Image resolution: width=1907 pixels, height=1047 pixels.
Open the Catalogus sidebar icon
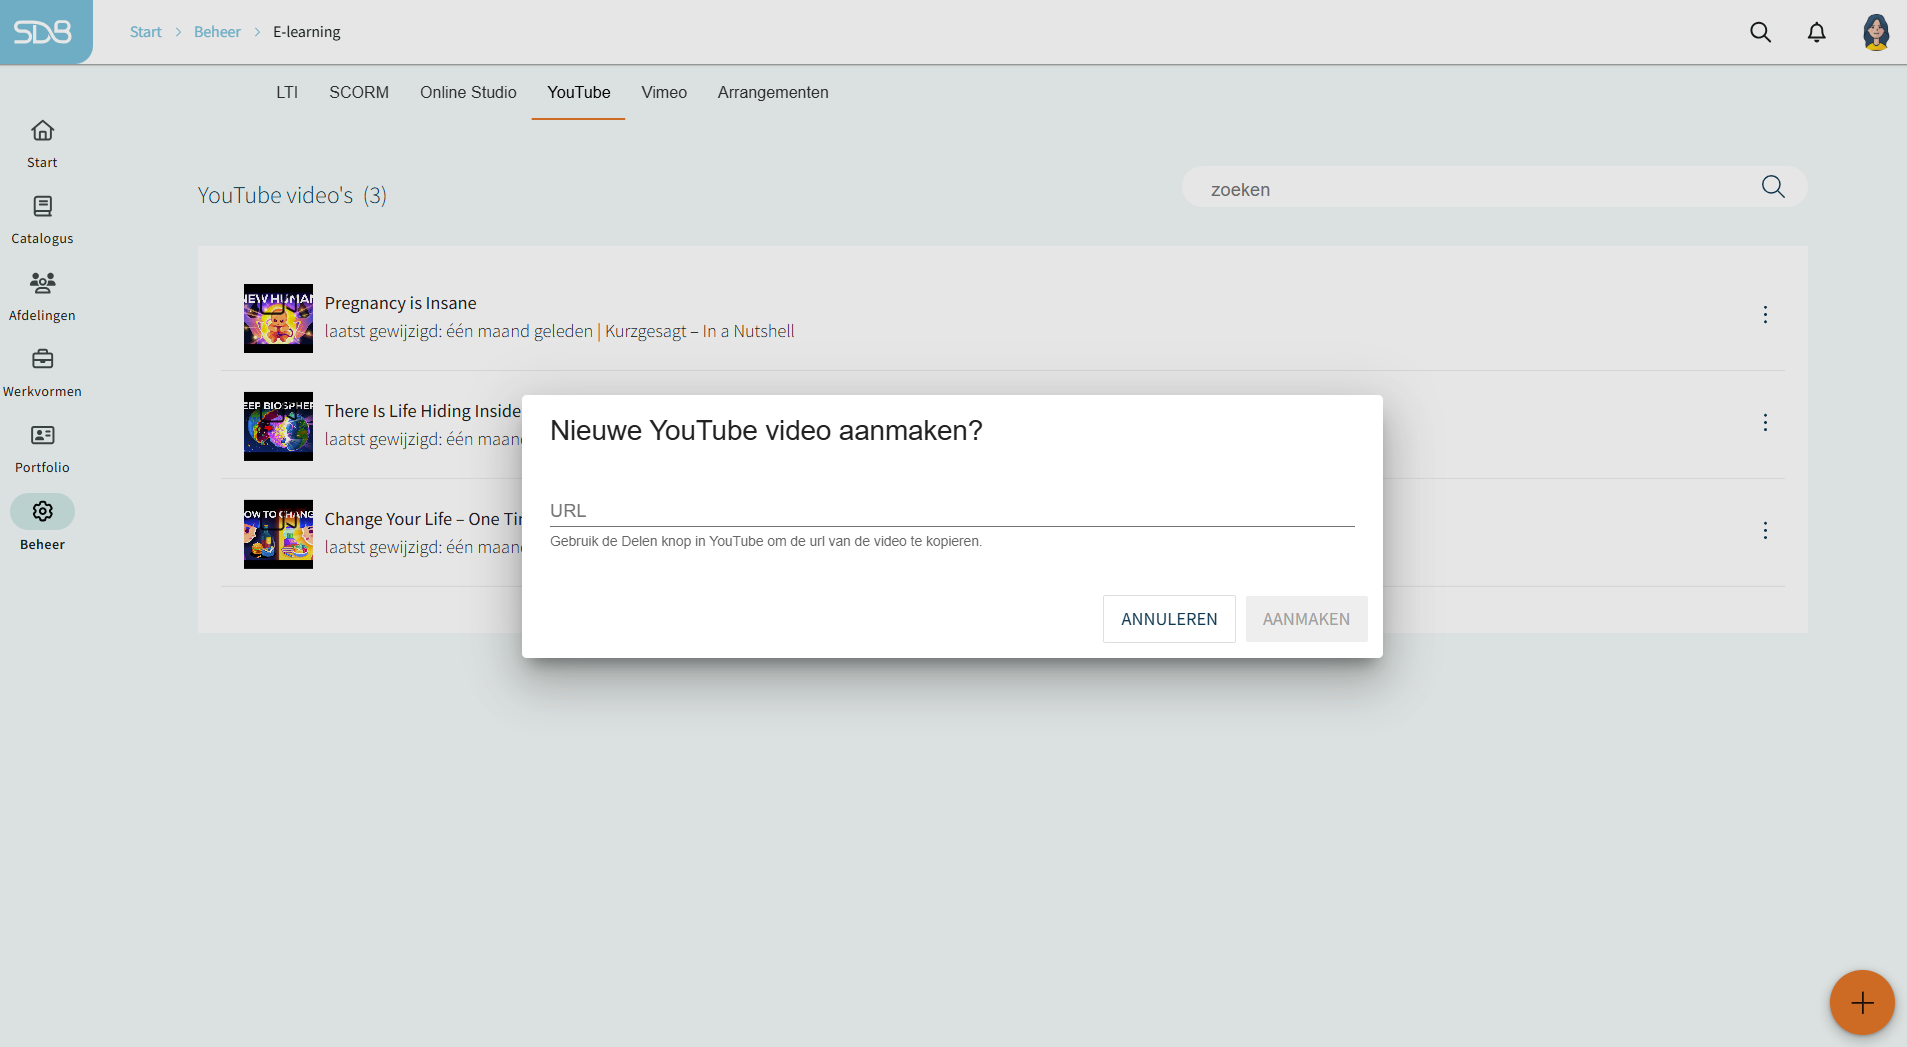[42, 207]
